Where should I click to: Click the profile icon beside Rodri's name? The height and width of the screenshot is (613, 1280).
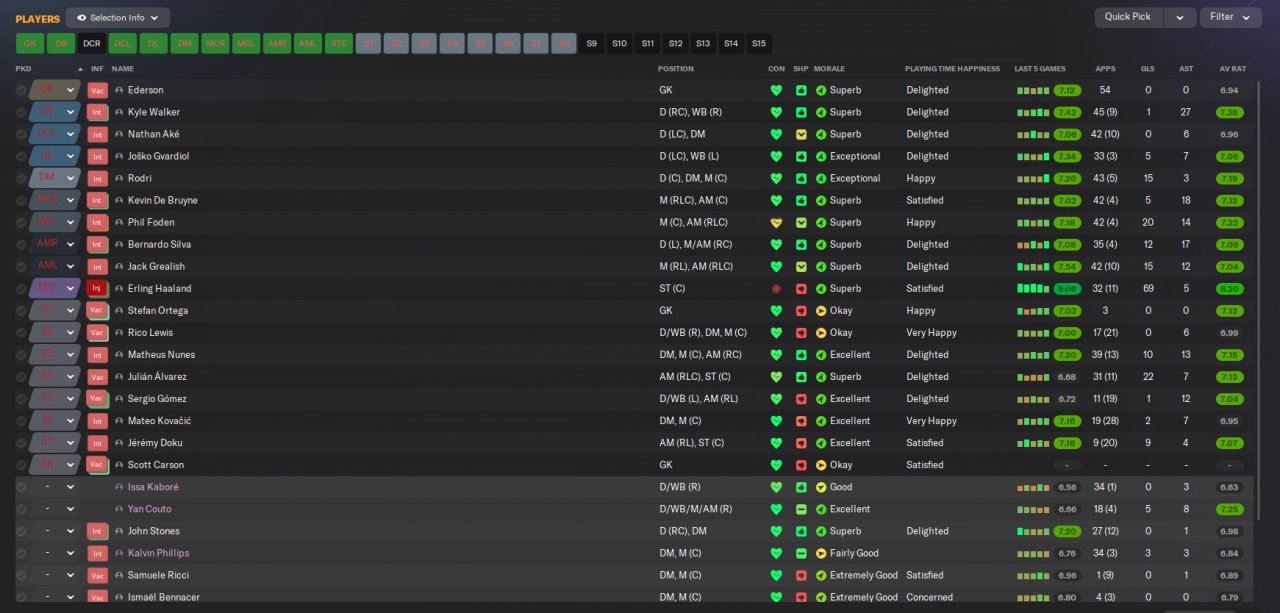(x=119, y=178)
